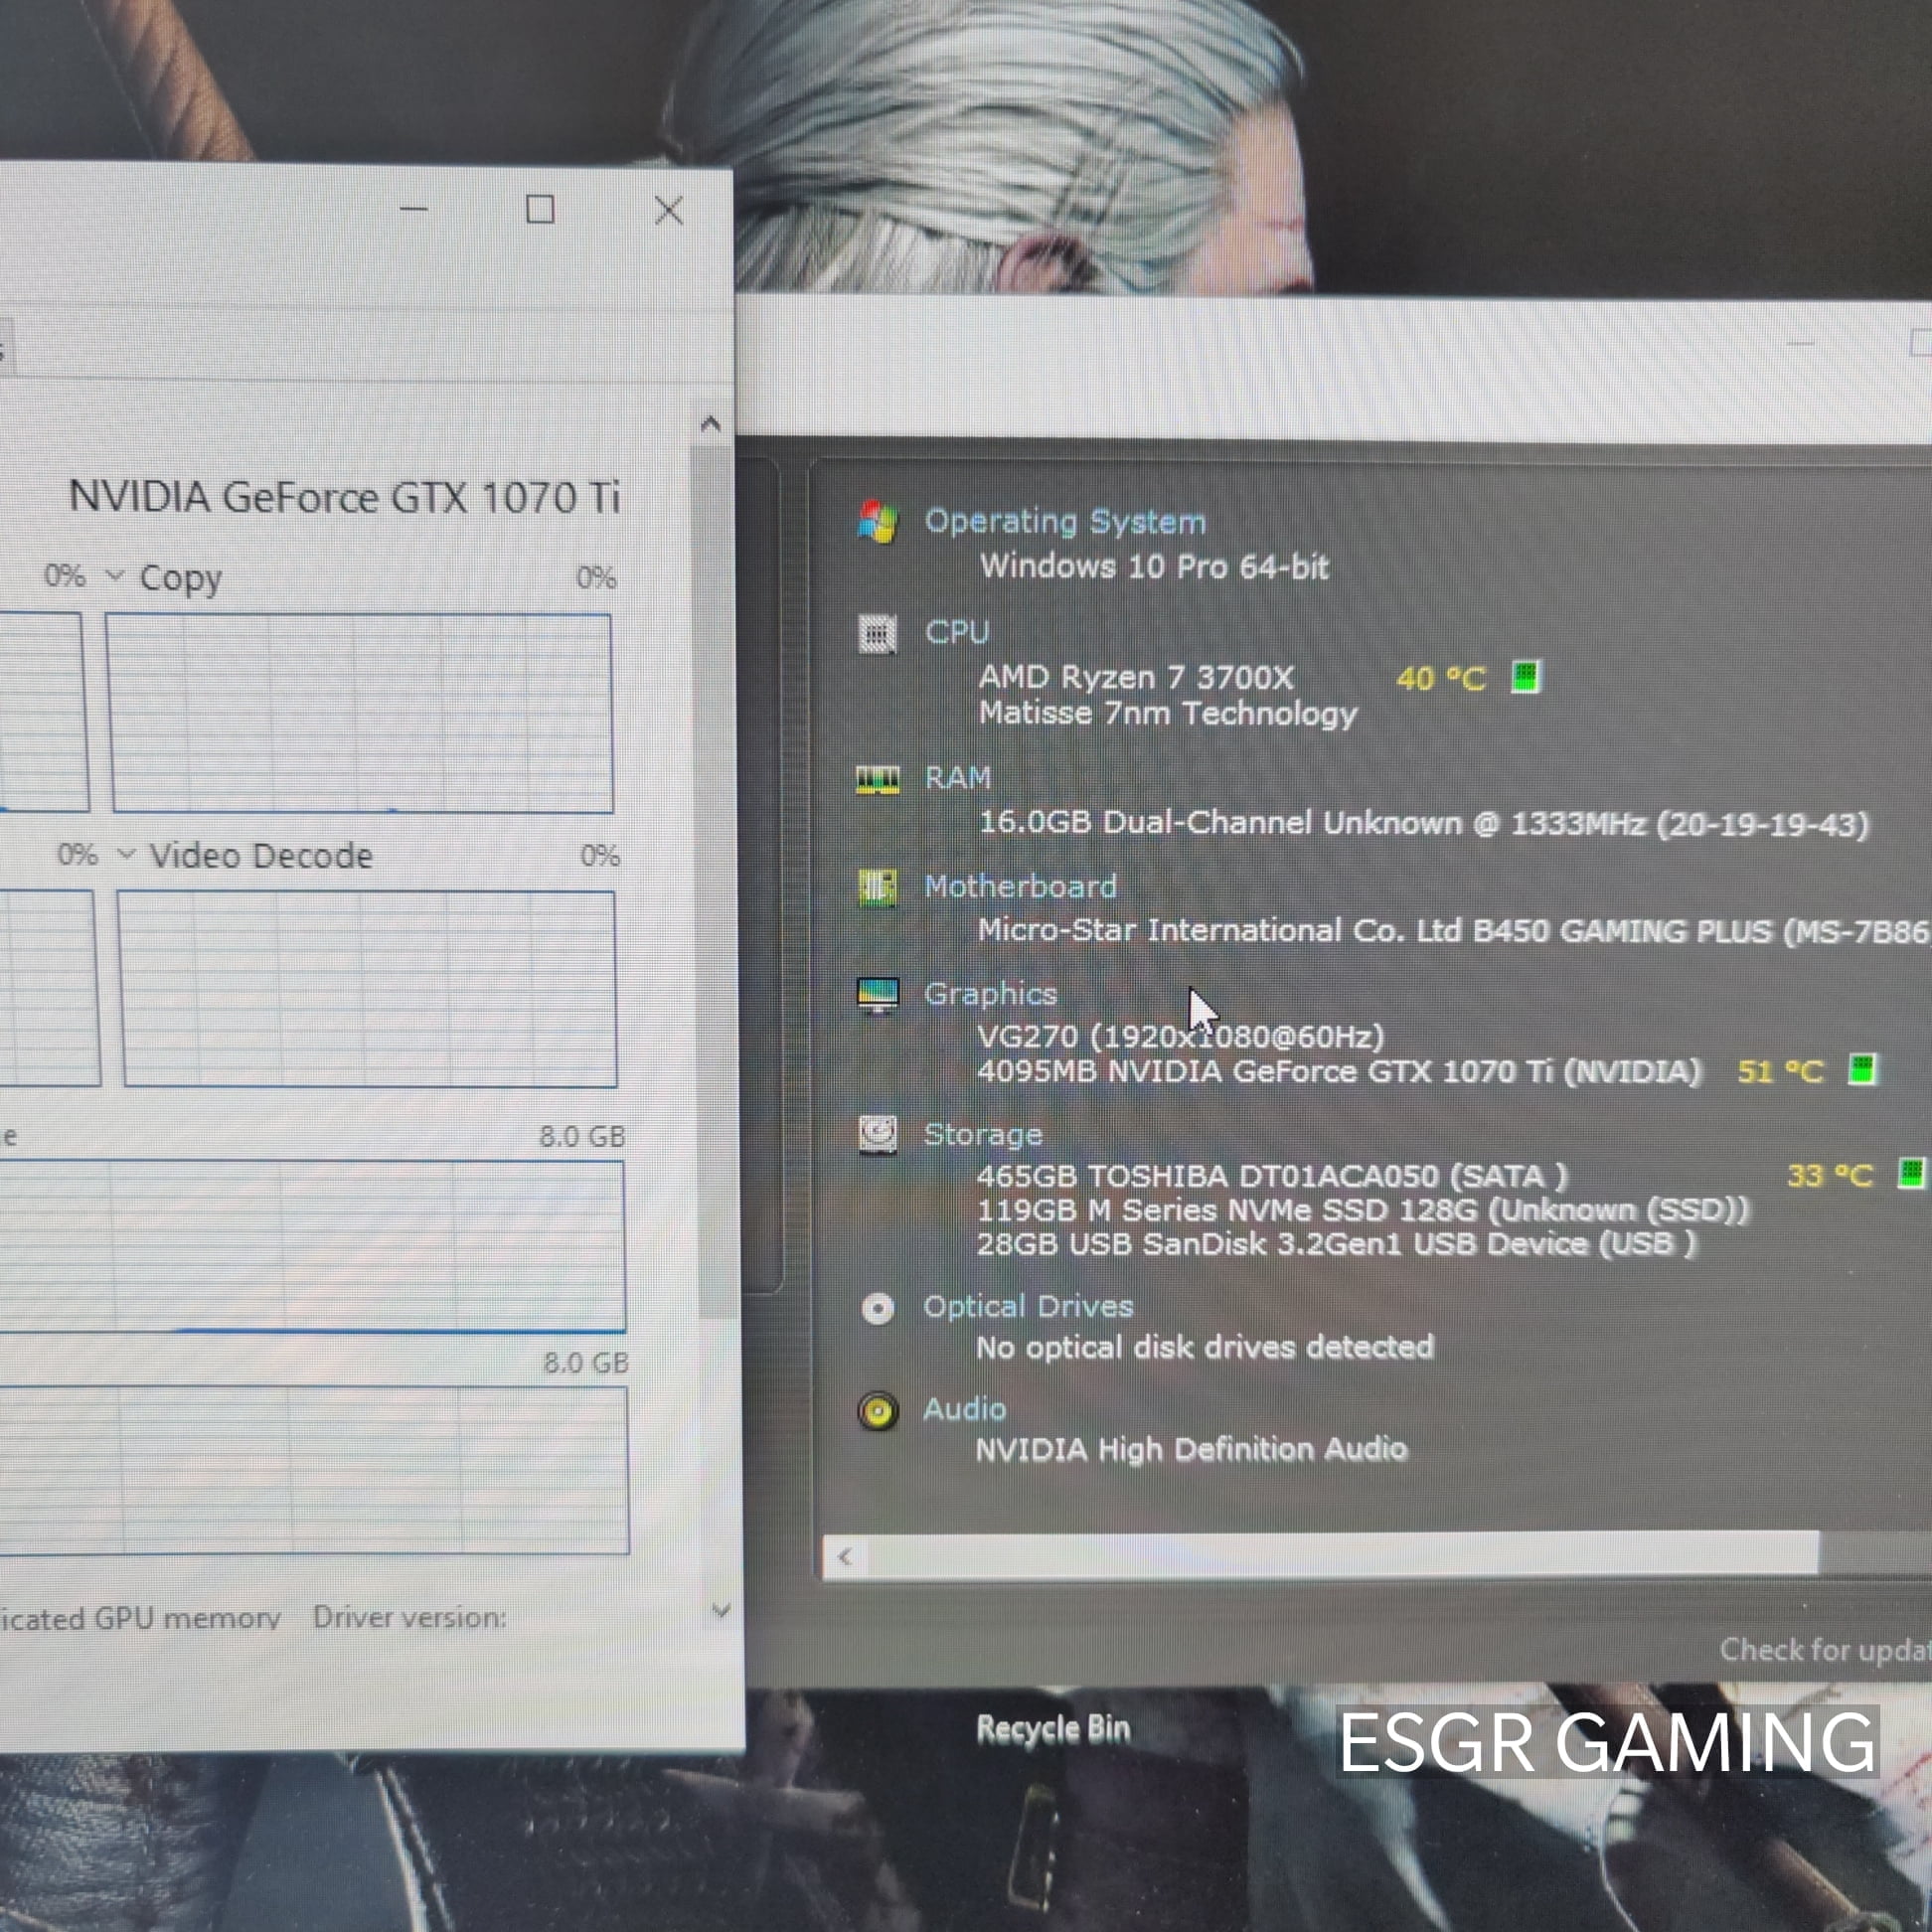Click the 33 °C storage temperature value
1932x1932 pixels.
(1829, 1175)
